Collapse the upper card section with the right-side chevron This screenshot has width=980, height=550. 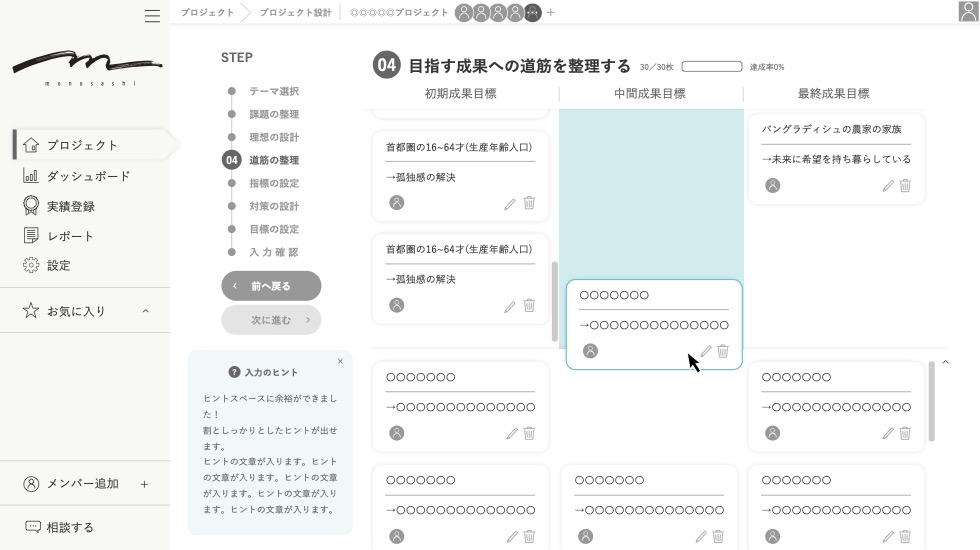(946, 362)
